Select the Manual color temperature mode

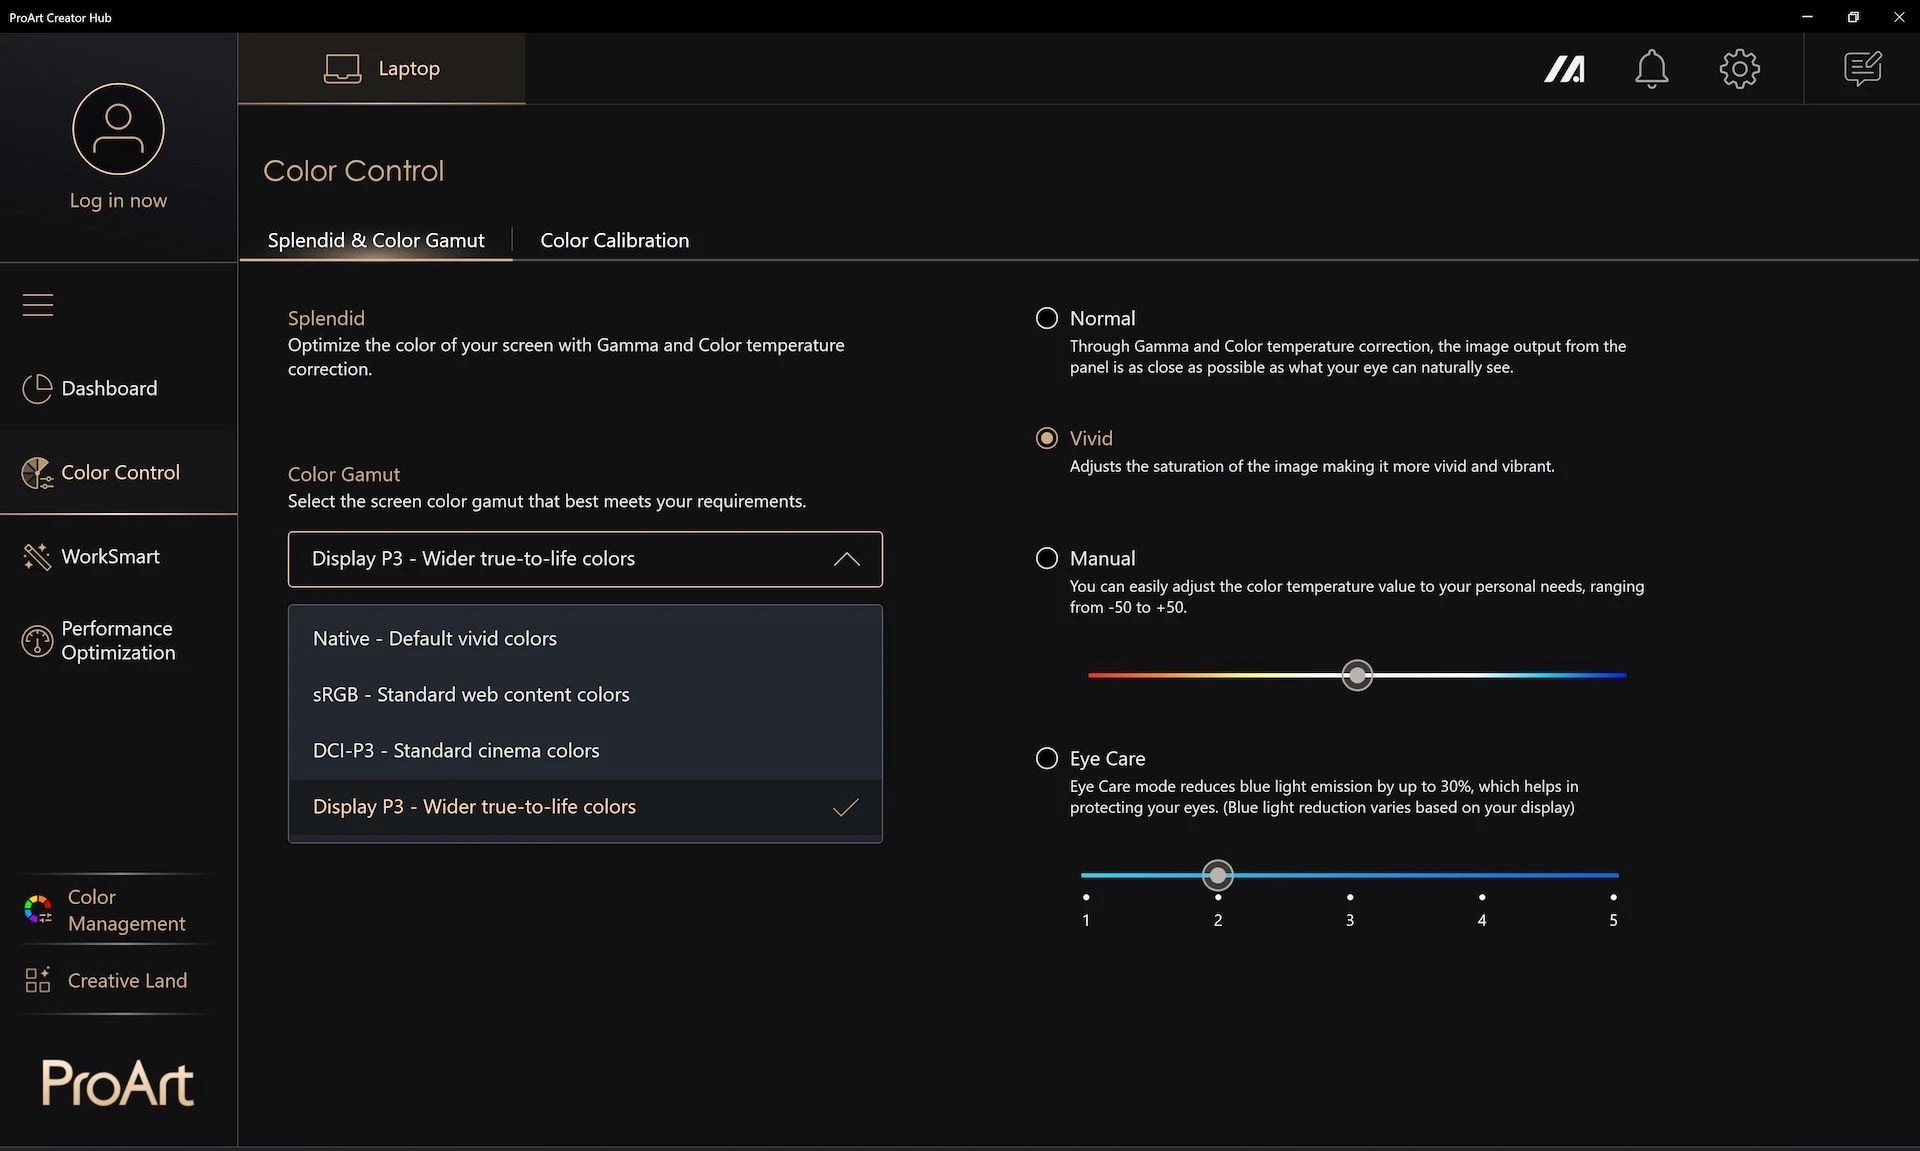1047,559
